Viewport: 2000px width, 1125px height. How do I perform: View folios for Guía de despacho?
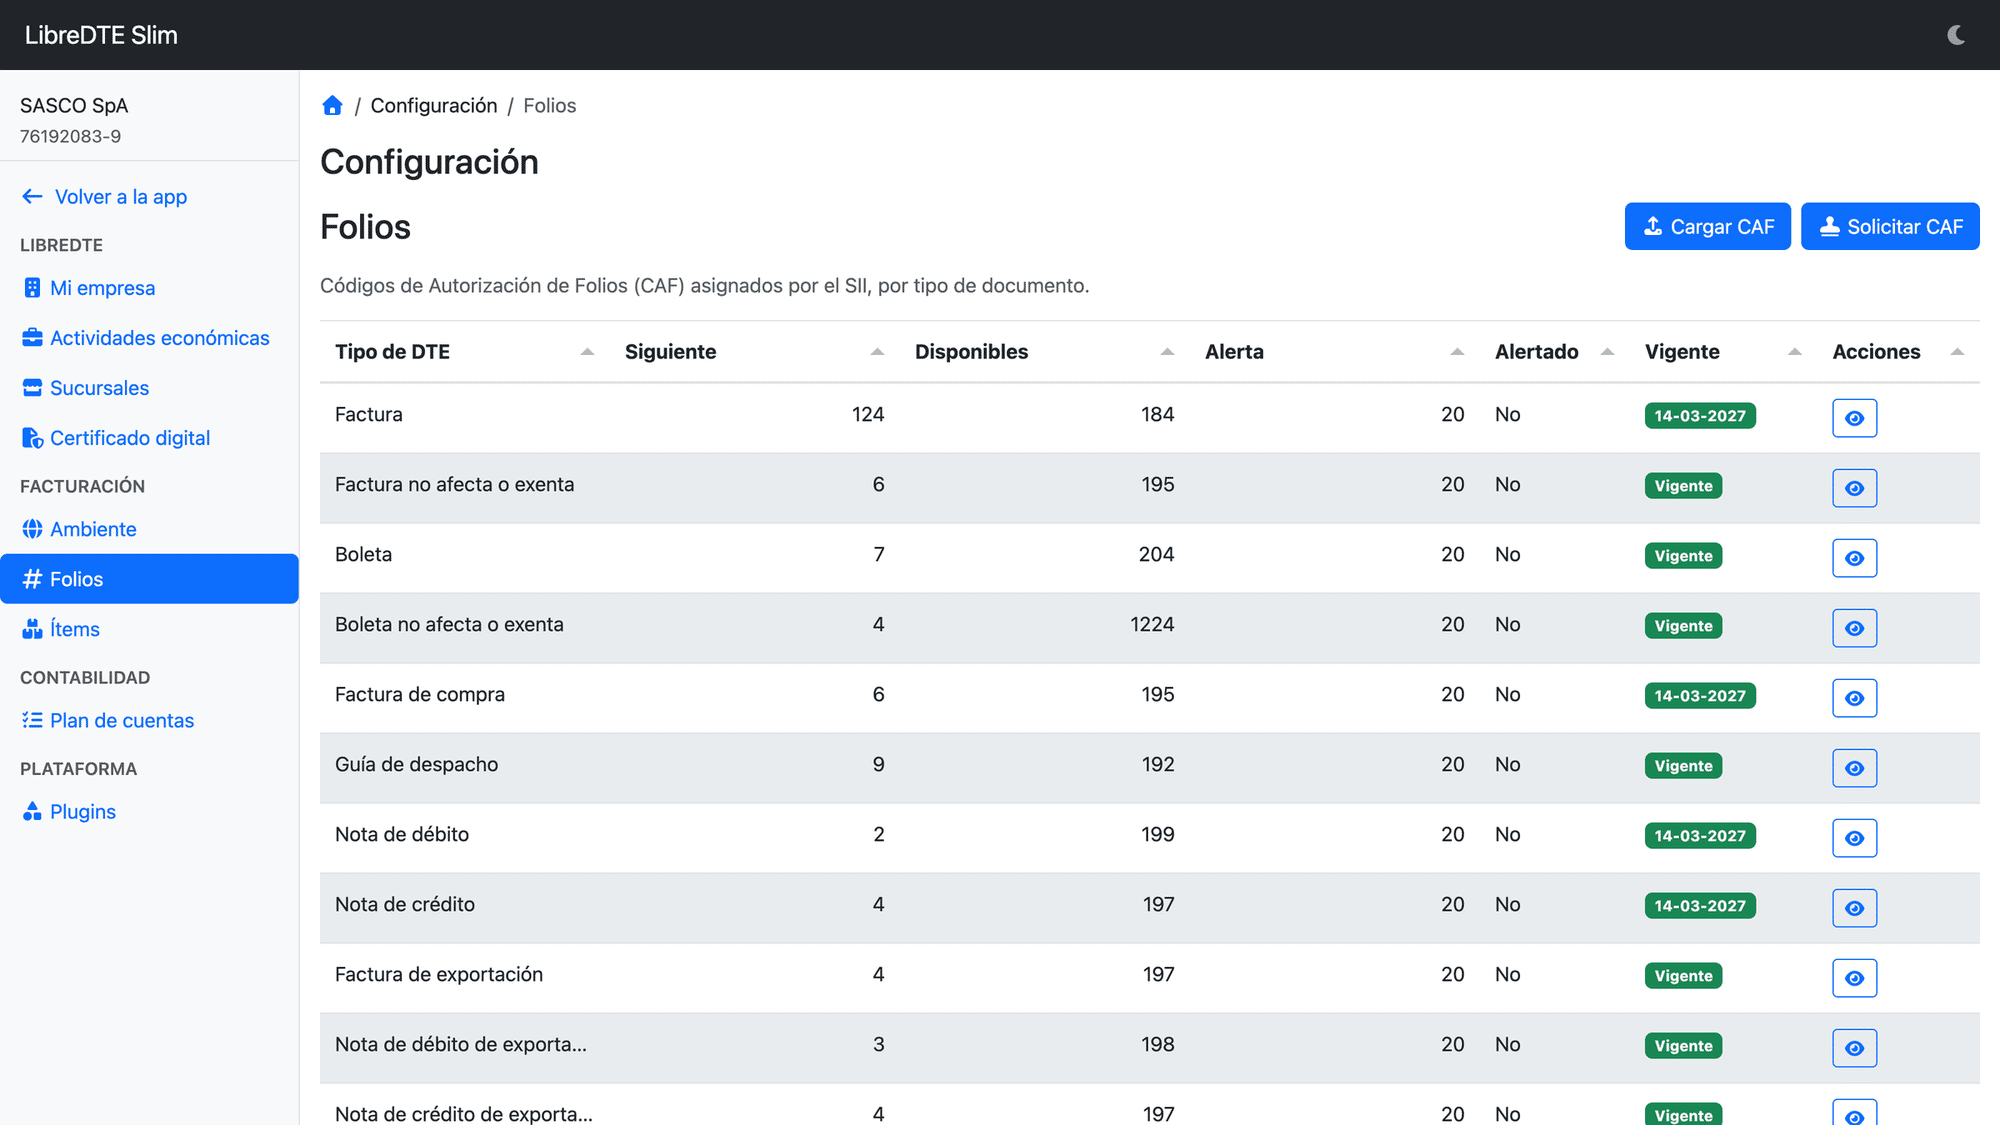pyautogui.click(x=1854, y=768)
